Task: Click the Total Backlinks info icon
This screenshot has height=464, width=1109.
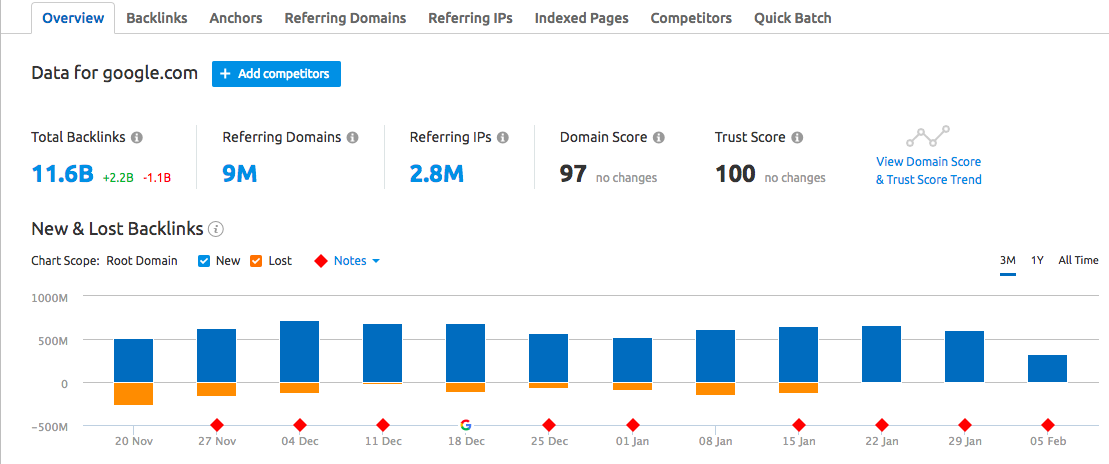Action: pos(137,137)
